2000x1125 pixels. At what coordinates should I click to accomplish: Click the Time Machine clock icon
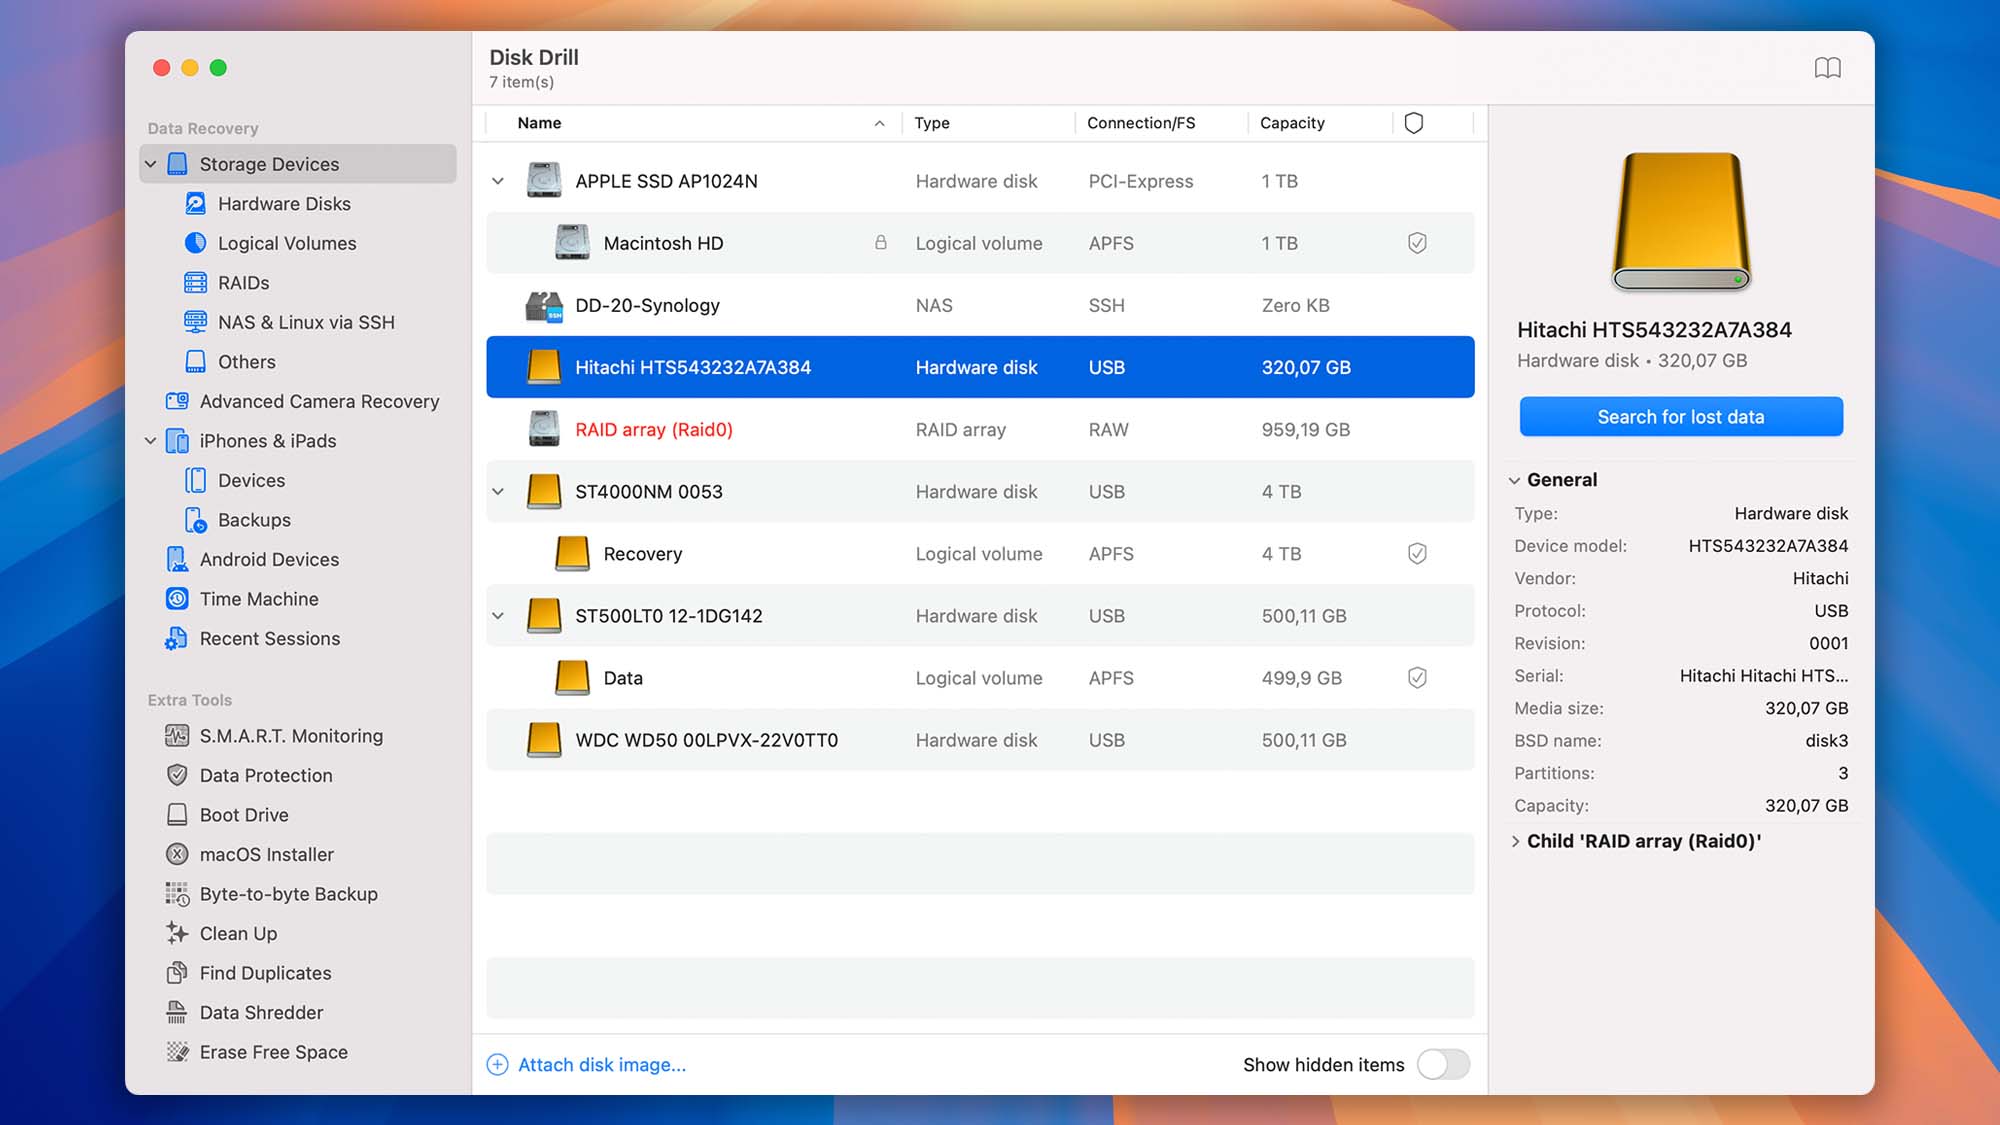coord(177,599)
